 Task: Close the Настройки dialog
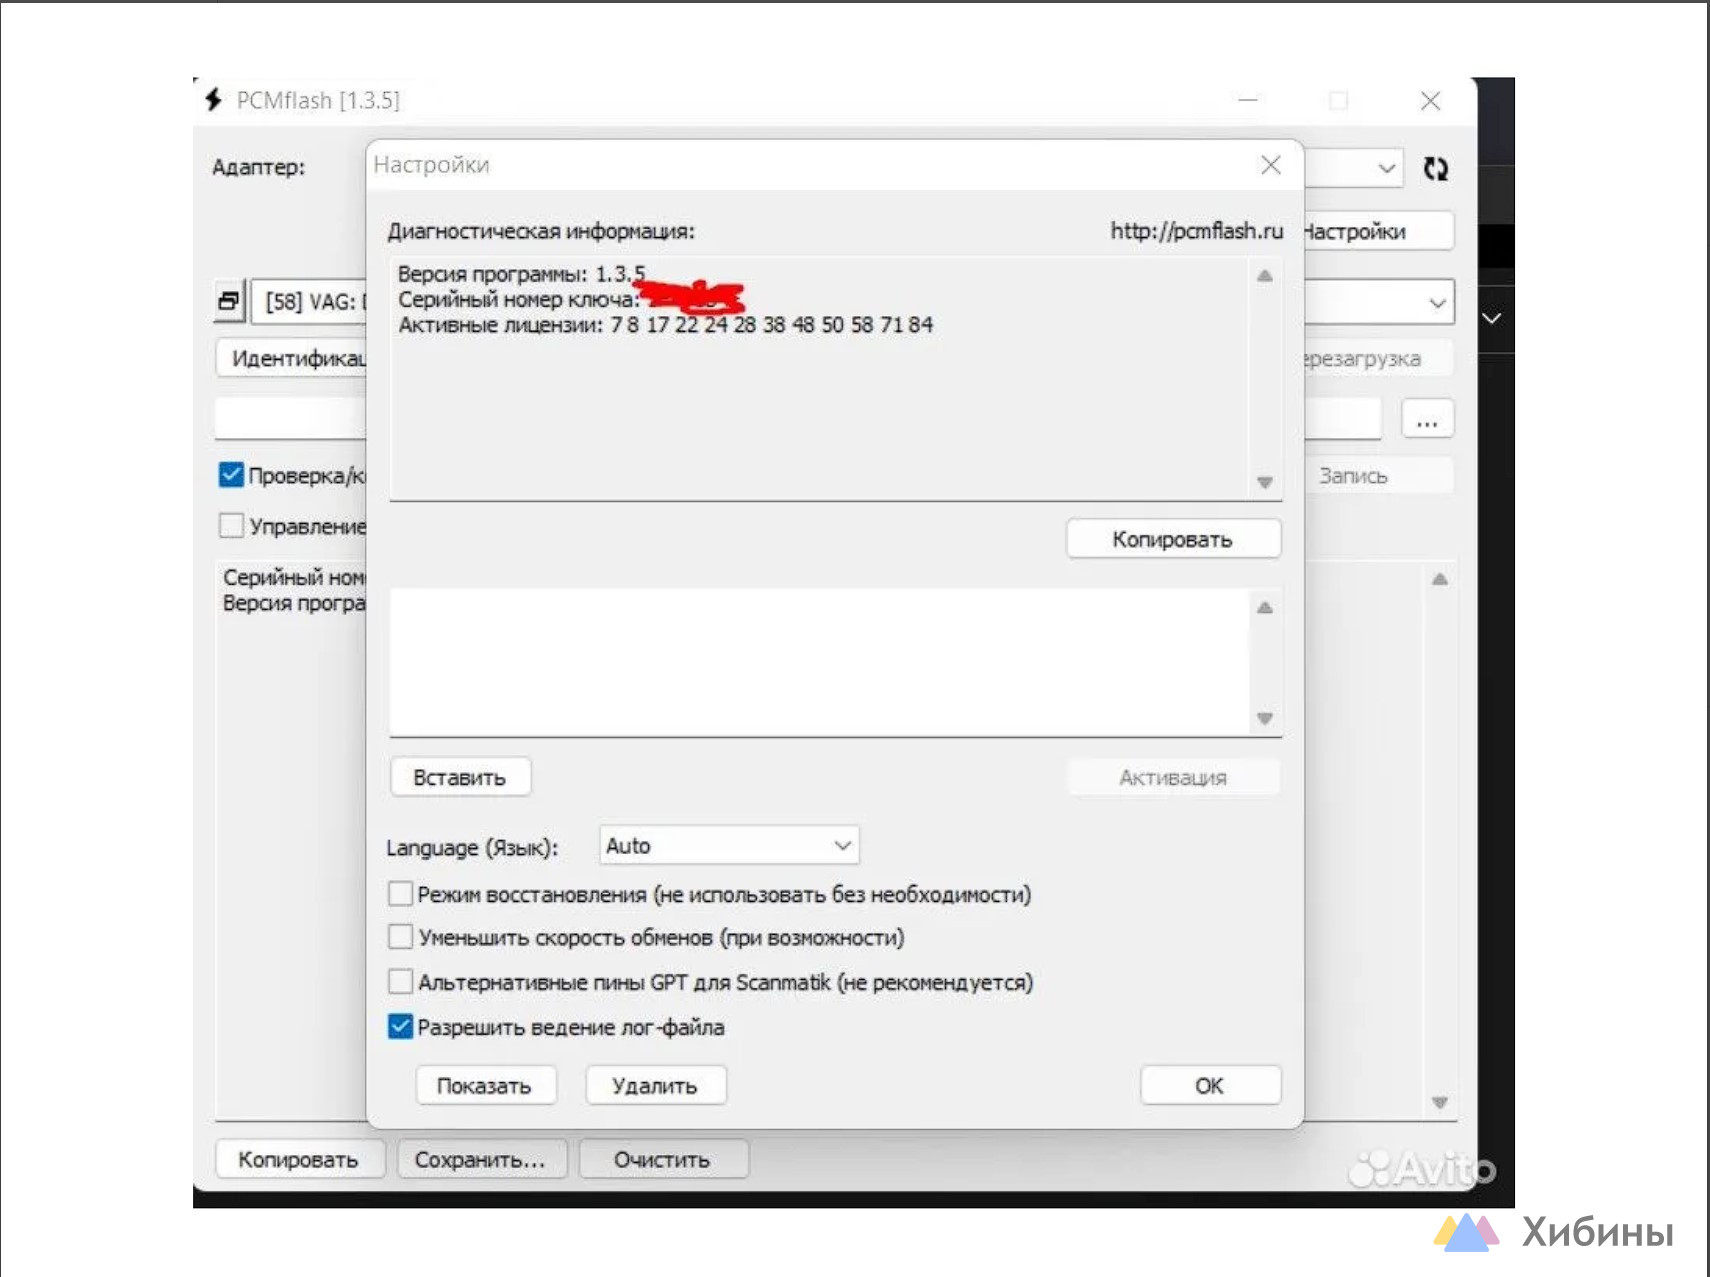click(1270, 165)
